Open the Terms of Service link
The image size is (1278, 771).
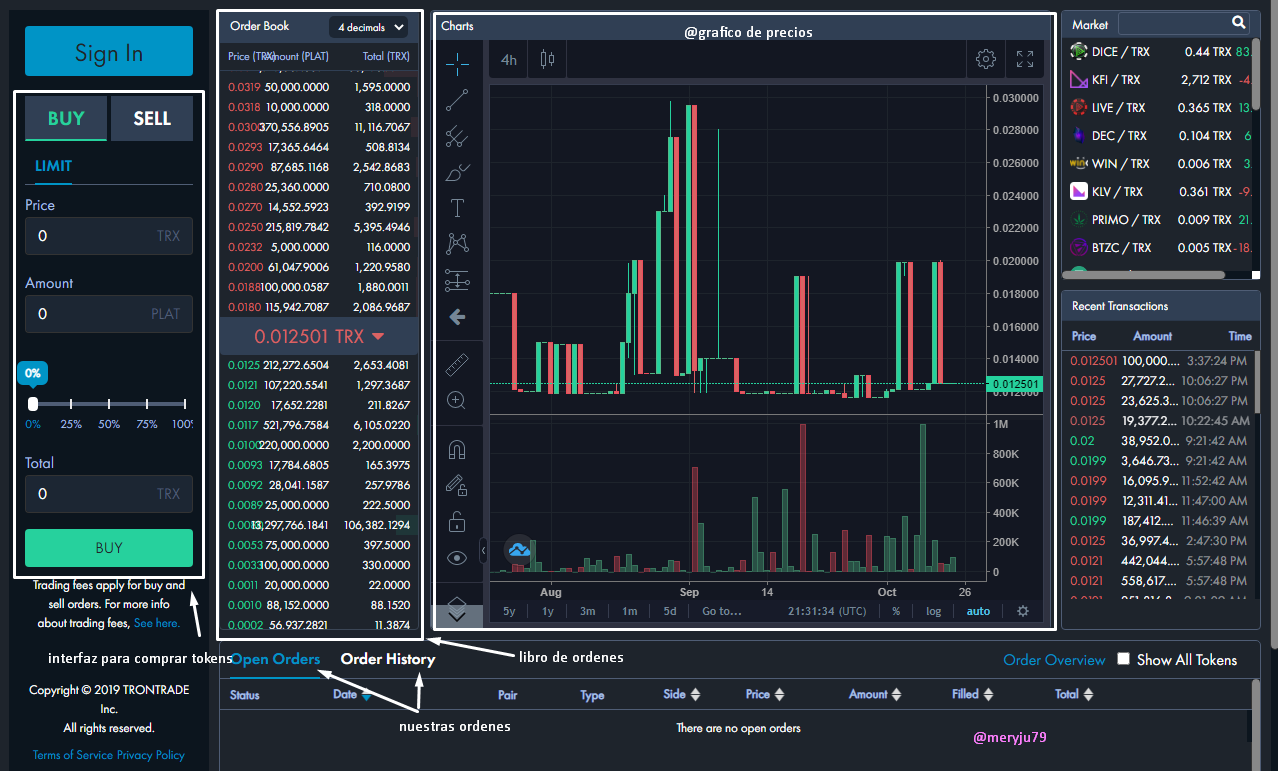73,755
